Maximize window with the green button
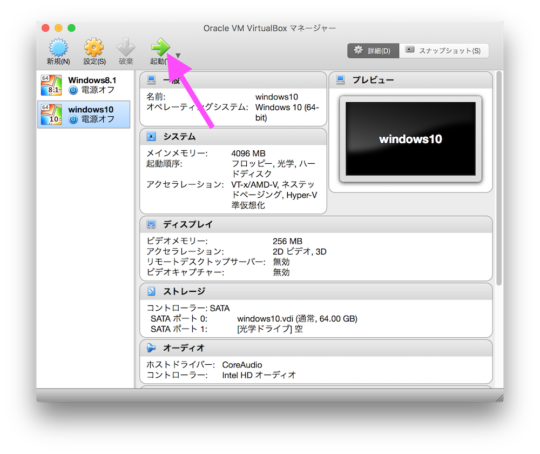The image size is (540, 454). pyautogui.click(x=71, y=28)
